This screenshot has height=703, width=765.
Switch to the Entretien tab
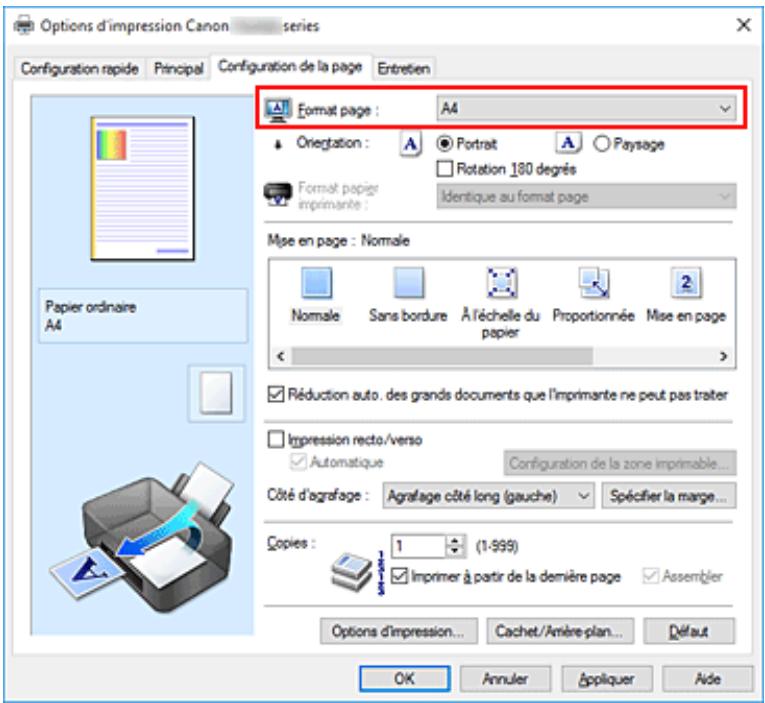point(404,68)
